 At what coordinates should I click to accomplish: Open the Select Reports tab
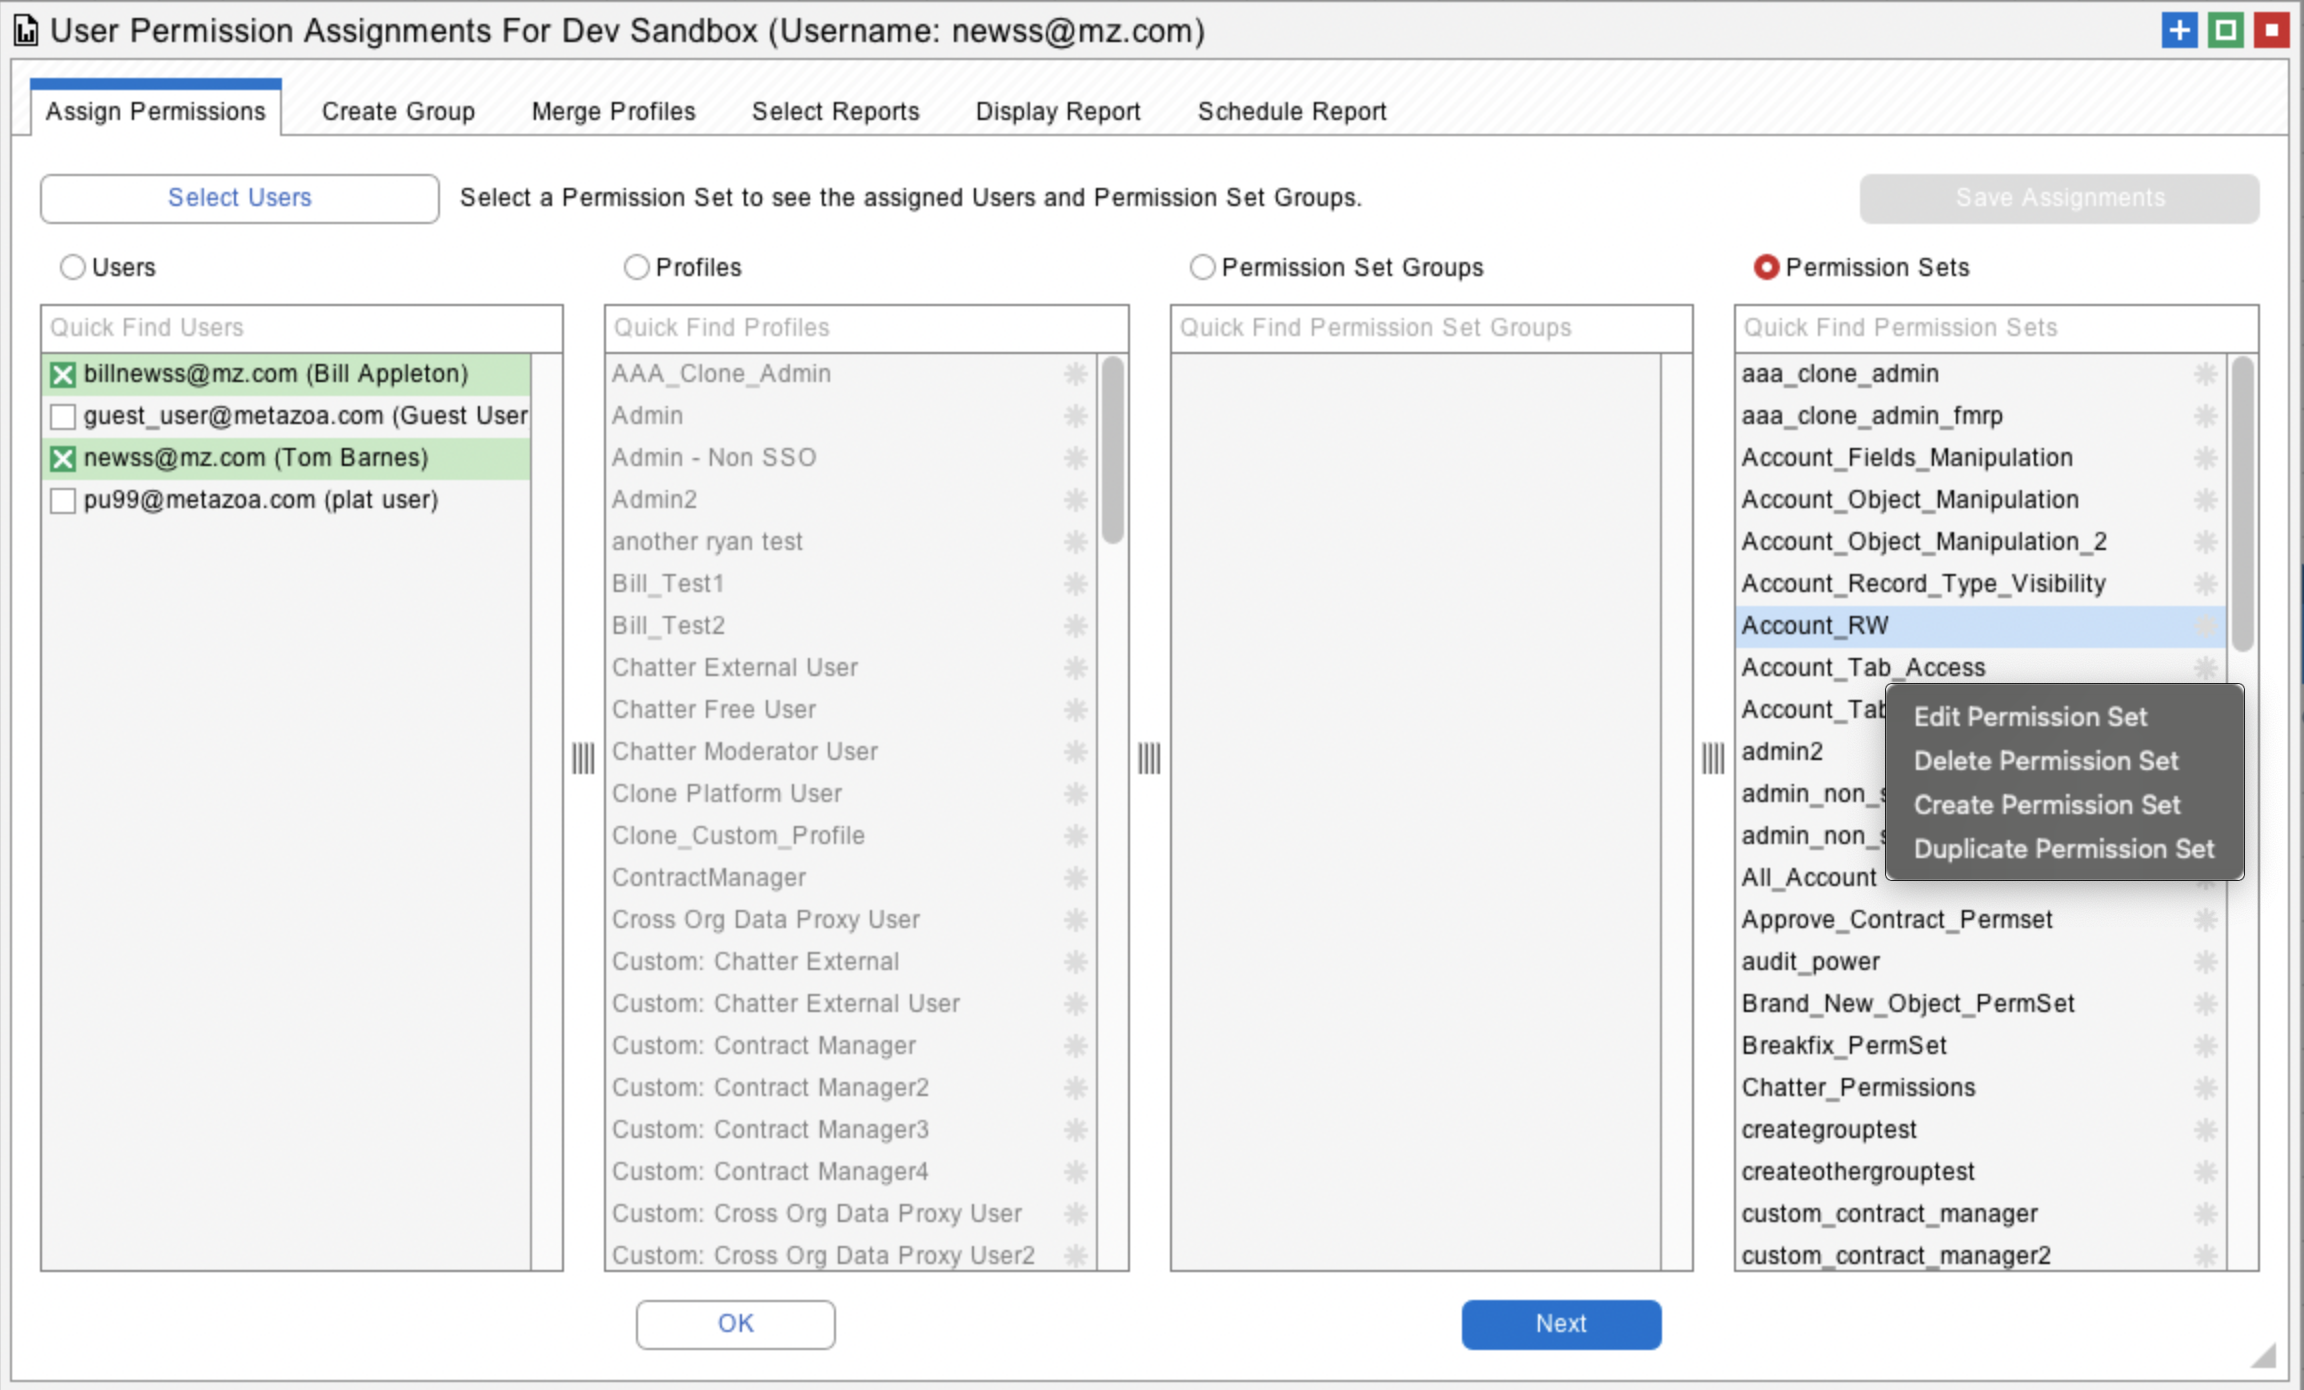835,111
